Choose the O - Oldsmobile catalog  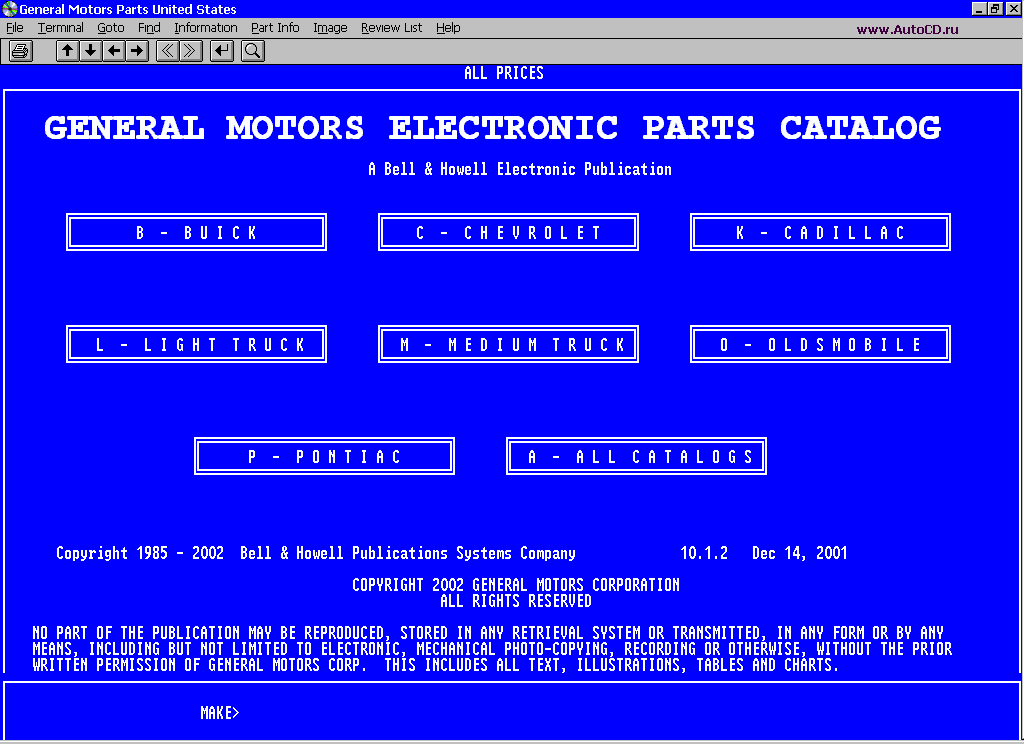point(821,344)
